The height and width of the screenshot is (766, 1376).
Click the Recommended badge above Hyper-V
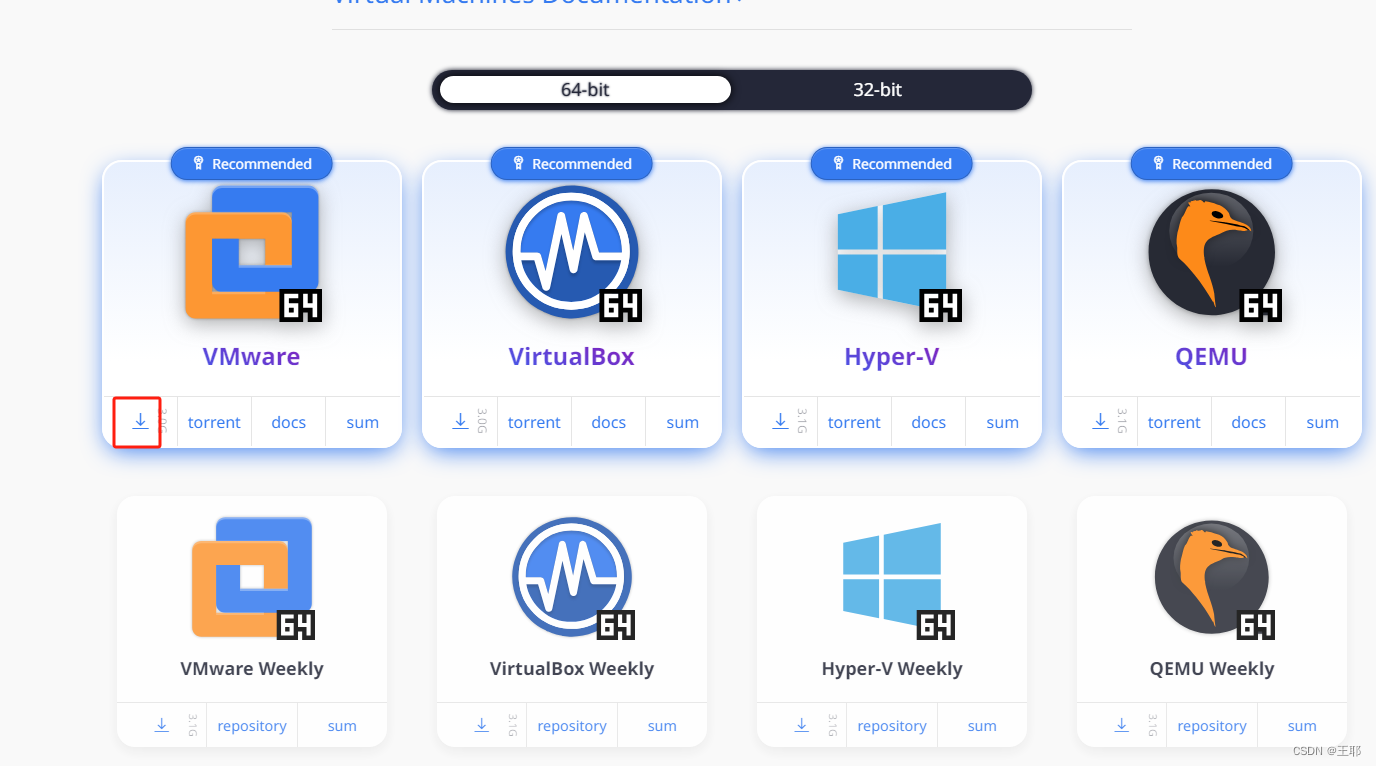(892, 164)
